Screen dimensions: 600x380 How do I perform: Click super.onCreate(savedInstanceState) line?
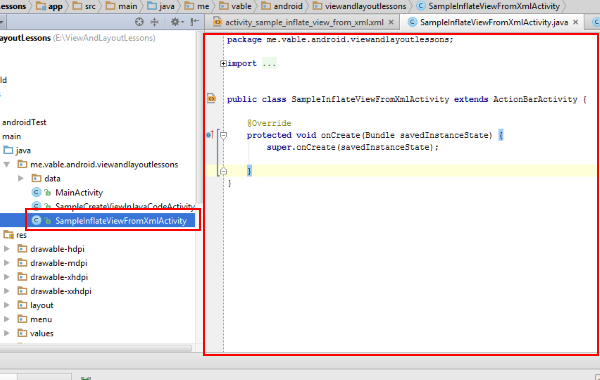point(352,147)
